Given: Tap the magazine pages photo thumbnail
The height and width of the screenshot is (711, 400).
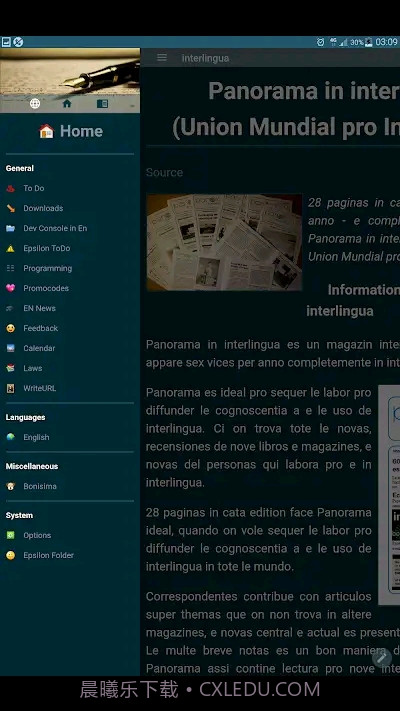Looking at the screenshot, I should [x=224, y=243].
